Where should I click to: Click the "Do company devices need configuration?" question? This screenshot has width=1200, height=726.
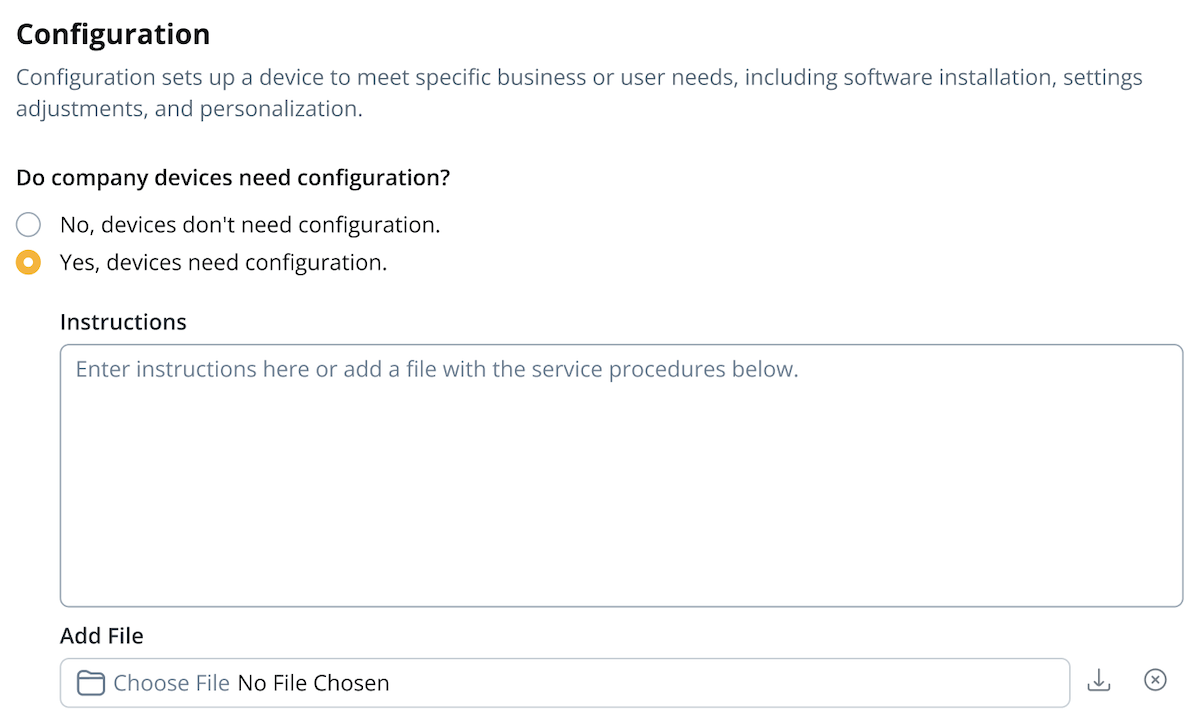[233, 178]
